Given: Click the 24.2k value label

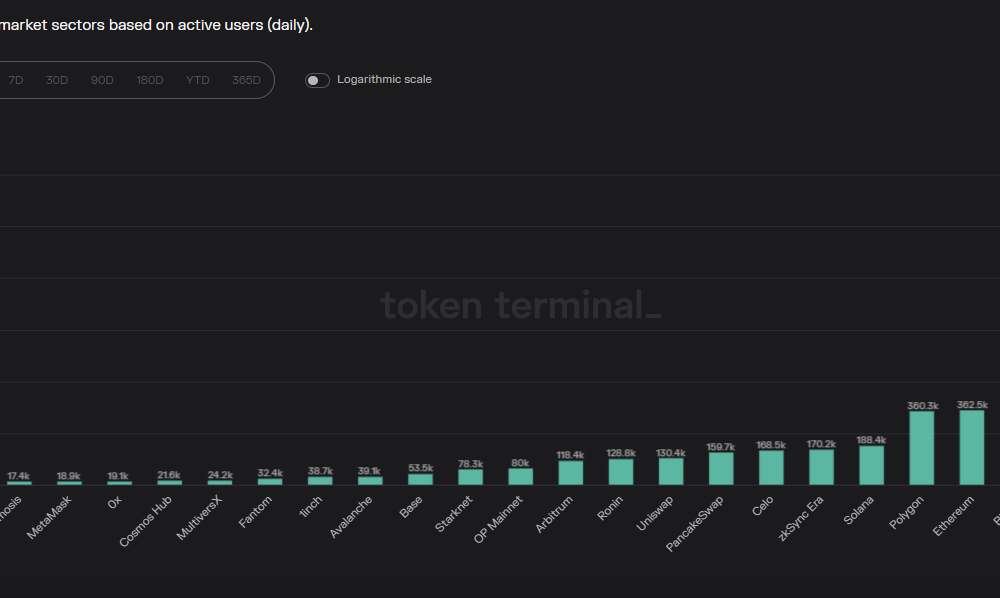Looking at the screenshot, I should [x=220, y=474].
